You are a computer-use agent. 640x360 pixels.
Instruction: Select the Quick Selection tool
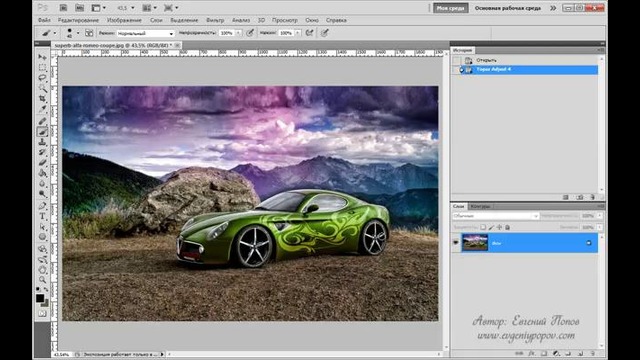coord(42,88)
